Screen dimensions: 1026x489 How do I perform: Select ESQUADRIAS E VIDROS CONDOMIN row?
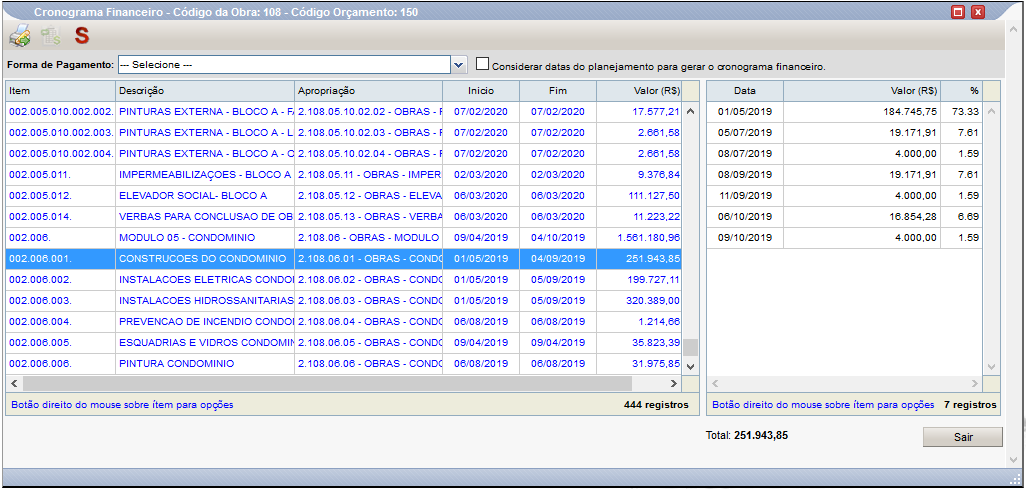click(344, 342)
